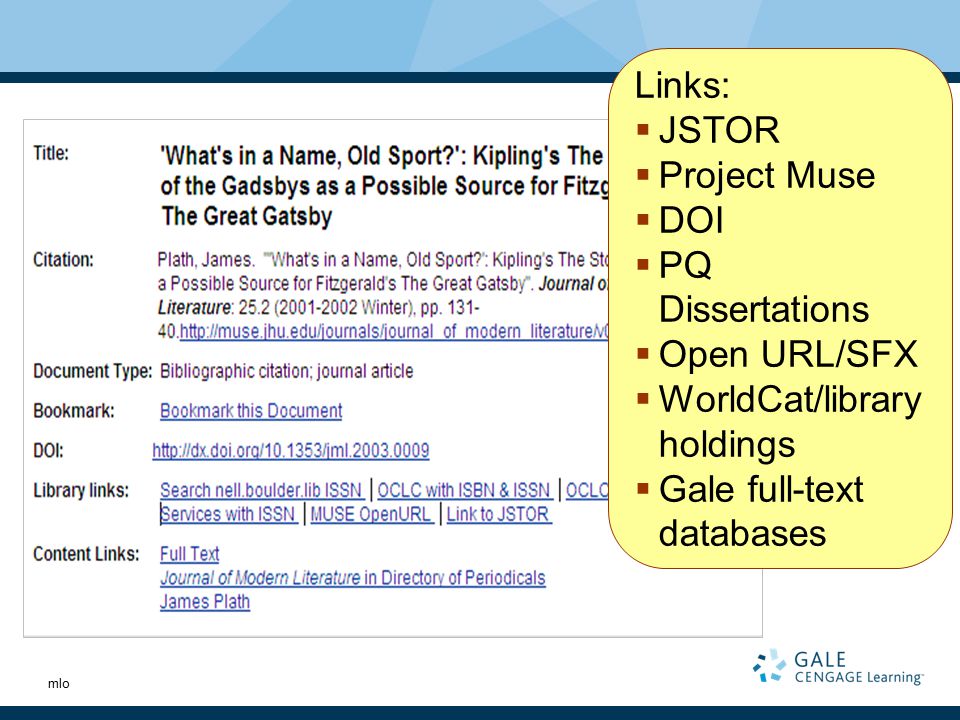Select the citation text beginning 'Plath, James.'
Viewport: 960px width, 720px height.
[x=383, y=296]
